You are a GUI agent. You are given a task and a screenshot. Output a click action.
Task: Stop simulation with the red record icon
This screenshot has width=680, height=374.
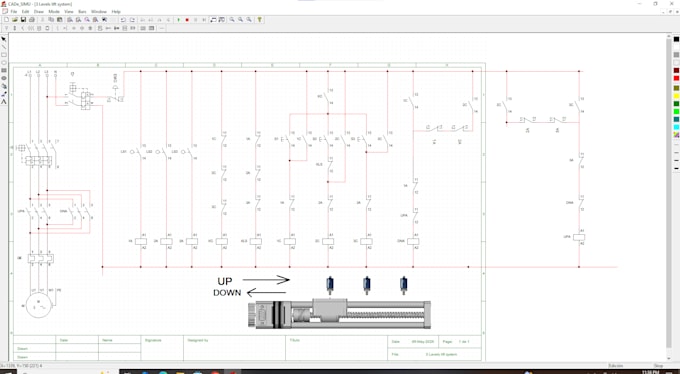tap(187, 20)
